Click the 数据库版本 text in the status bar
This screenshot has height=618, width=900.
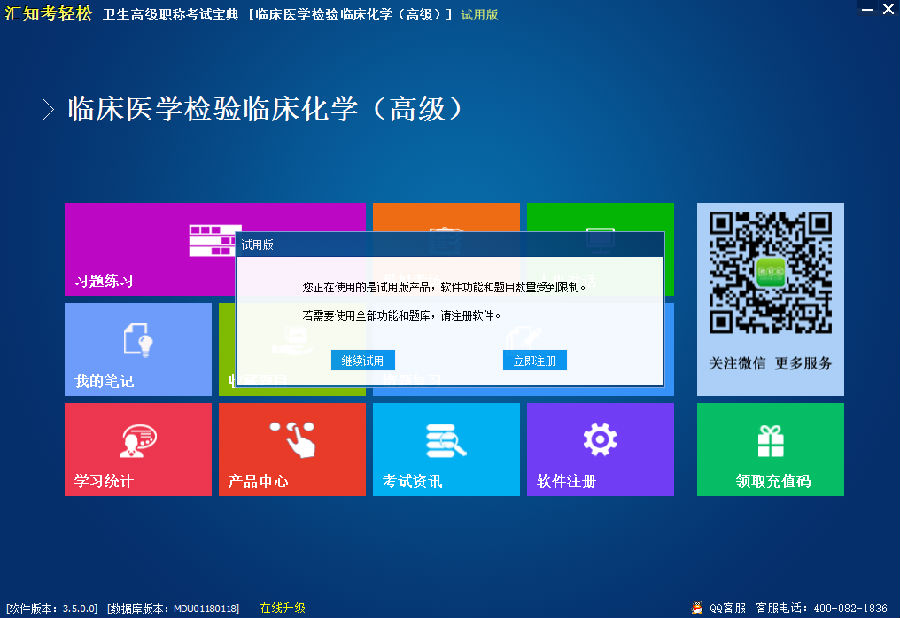click(x=173, y=608)
